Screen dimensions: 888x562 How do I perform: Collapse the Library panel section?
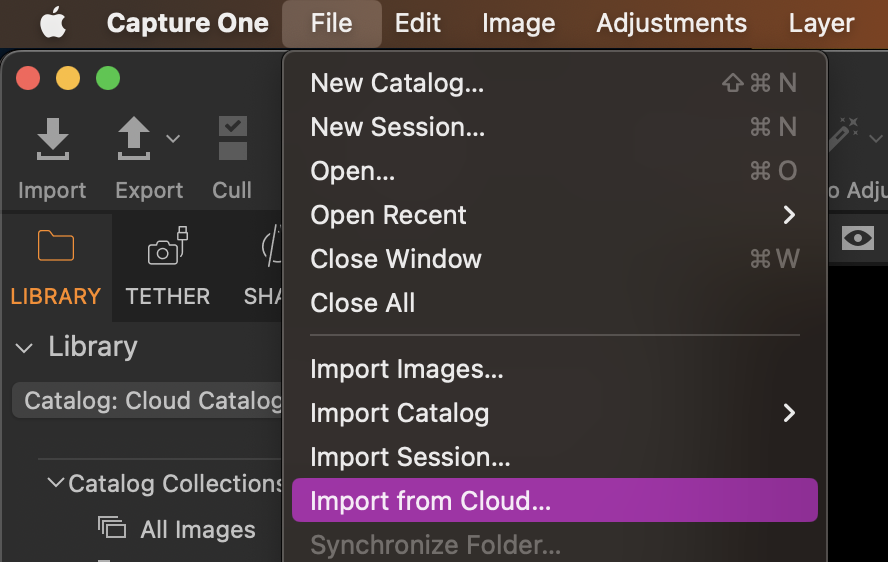[x=24, y=348]
